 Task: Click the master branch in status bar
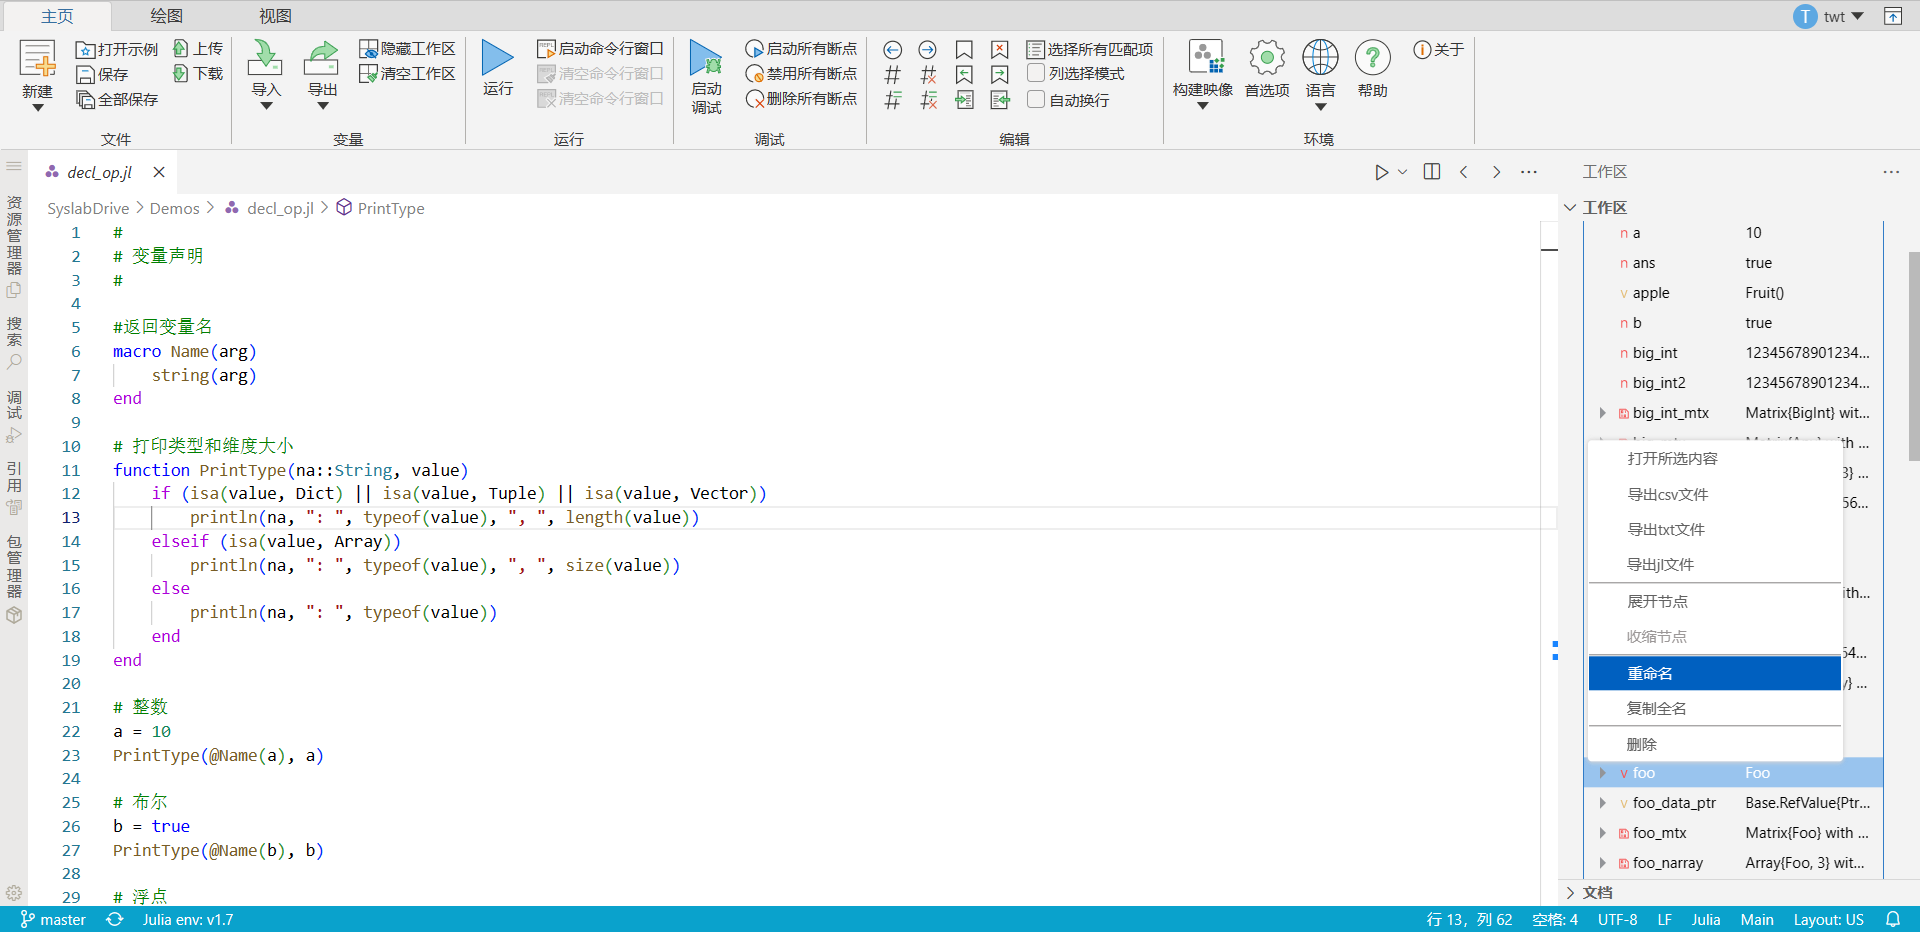53,919
